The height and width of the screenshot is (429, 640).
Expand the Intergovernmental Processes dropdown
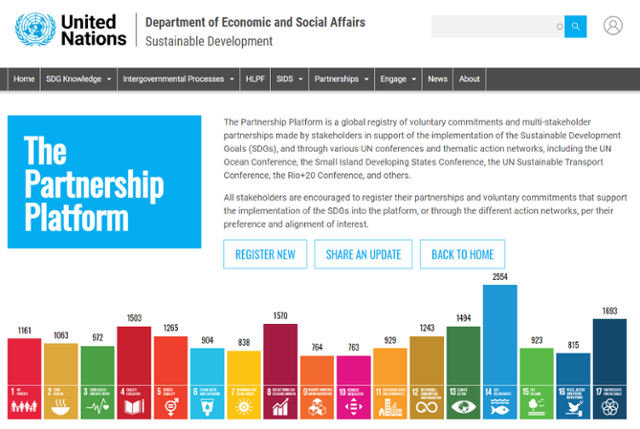178,79
